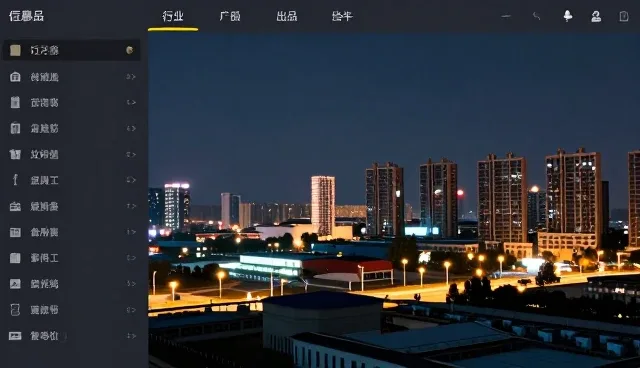Click the thin pin-shaped sidebar icon
The width and height of the screenshot is (640, 368).
pyautogui.click(x=15, y=180)
